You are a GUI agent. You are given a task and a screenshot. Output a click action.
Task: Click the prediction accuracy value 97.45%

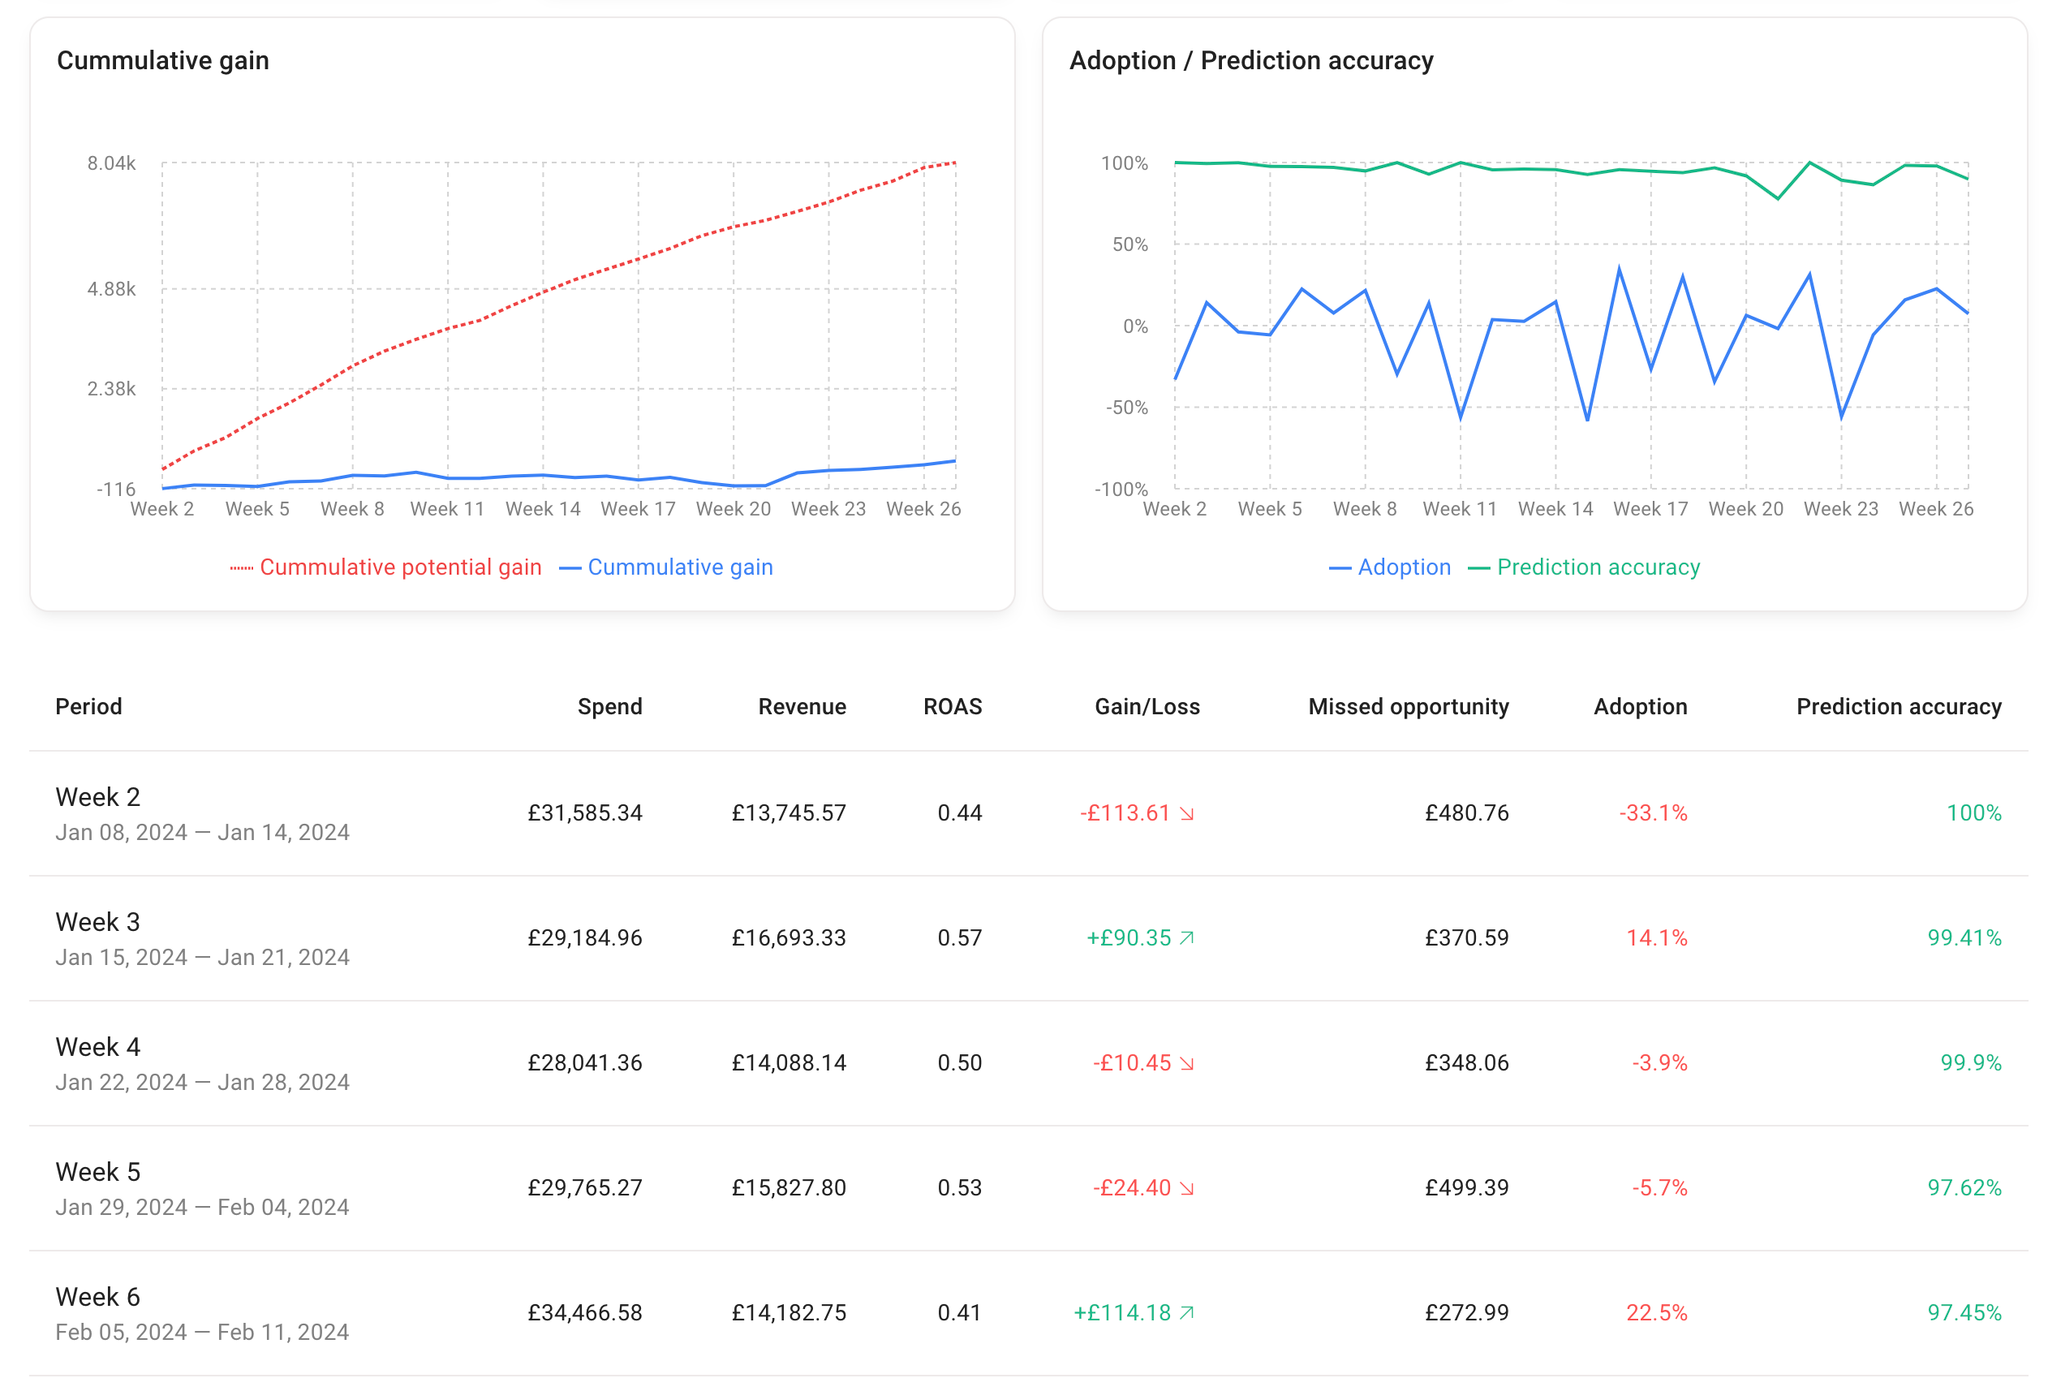click(x=1965, y=1313)
